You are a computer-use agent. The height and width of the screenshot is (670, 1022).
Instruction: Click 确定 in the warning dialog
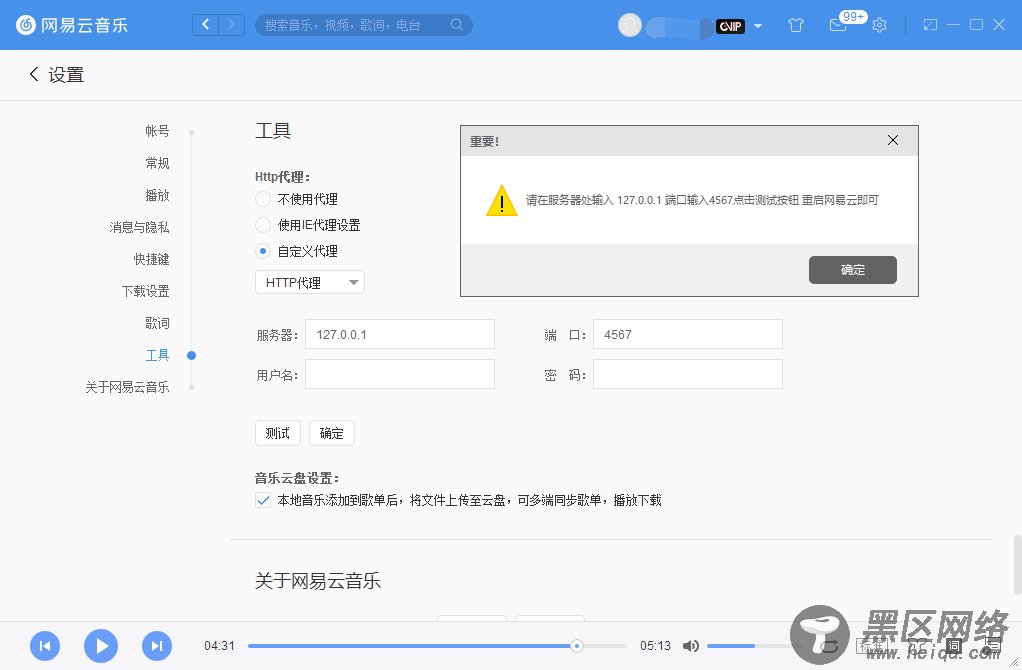pos(853,270)
